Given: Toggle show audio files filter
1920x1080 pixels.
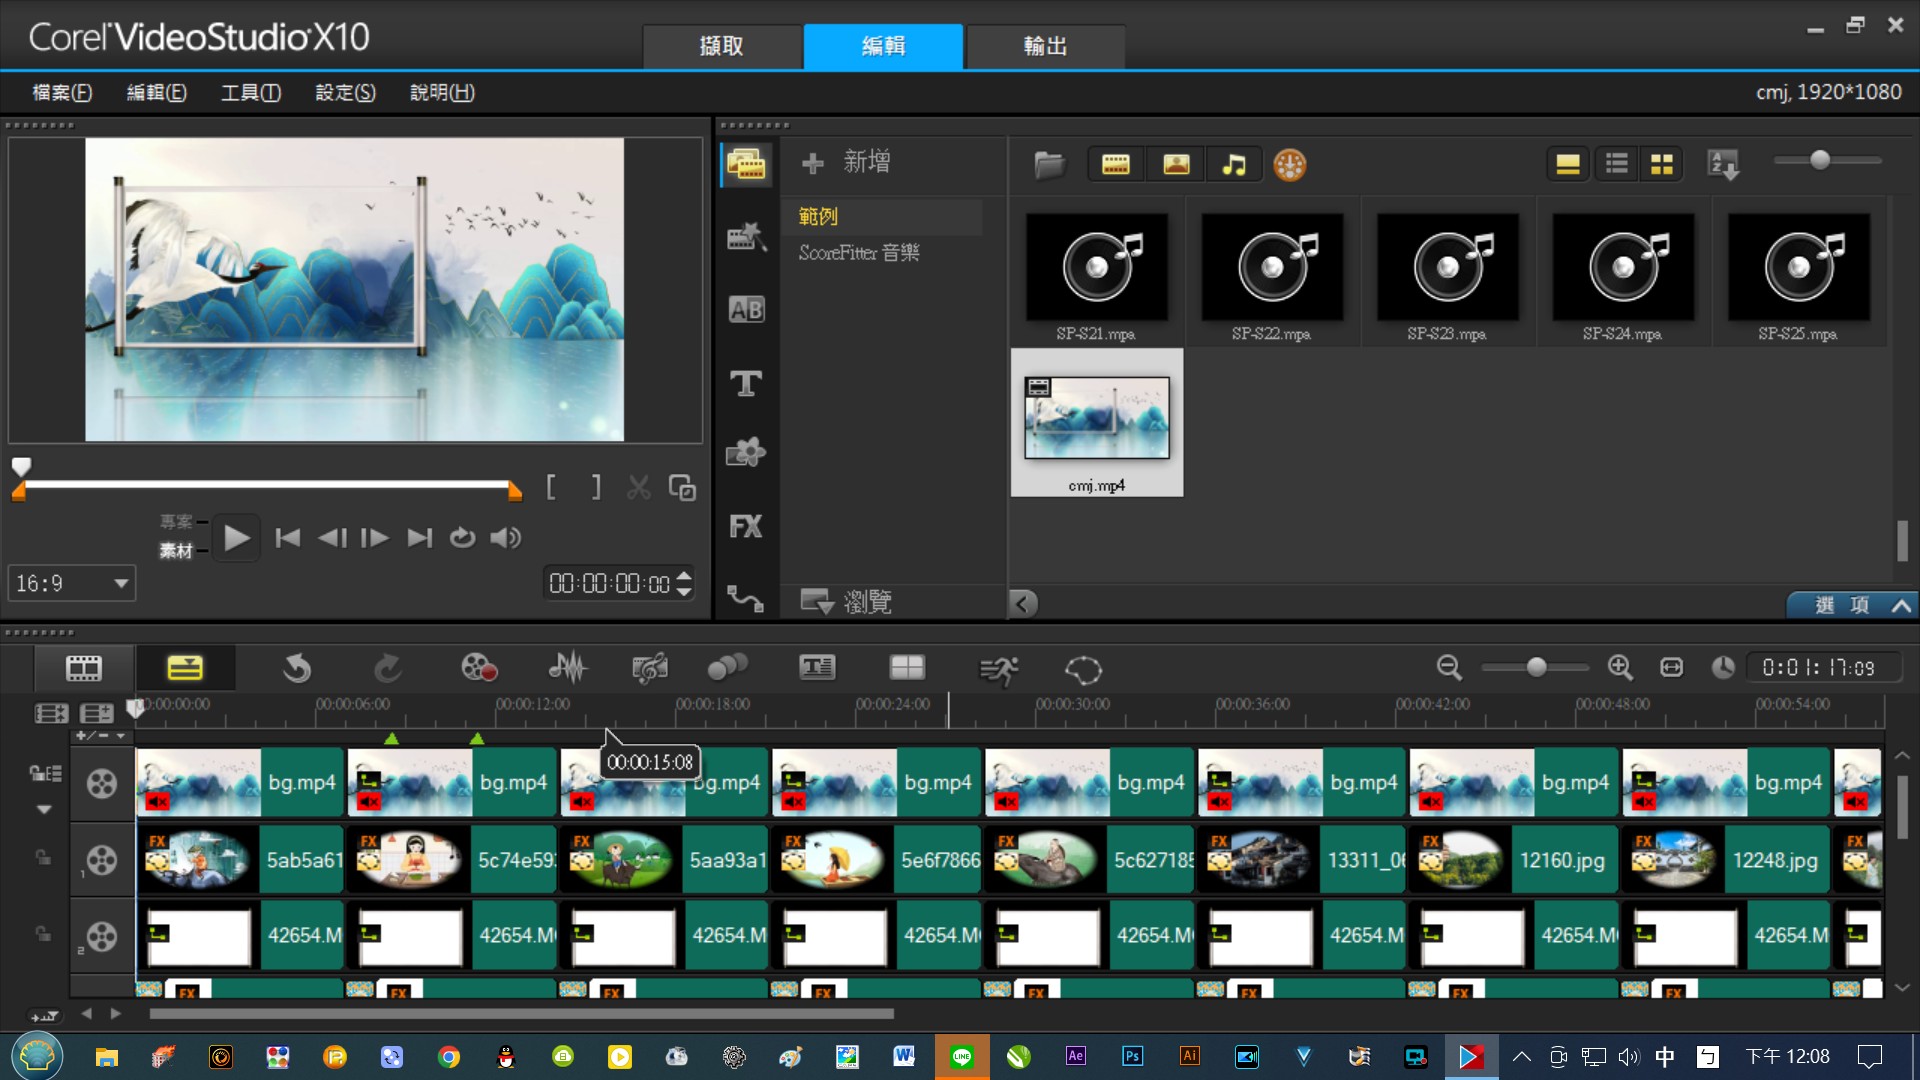Looking at the screenshot, I should coord(1235,165).
